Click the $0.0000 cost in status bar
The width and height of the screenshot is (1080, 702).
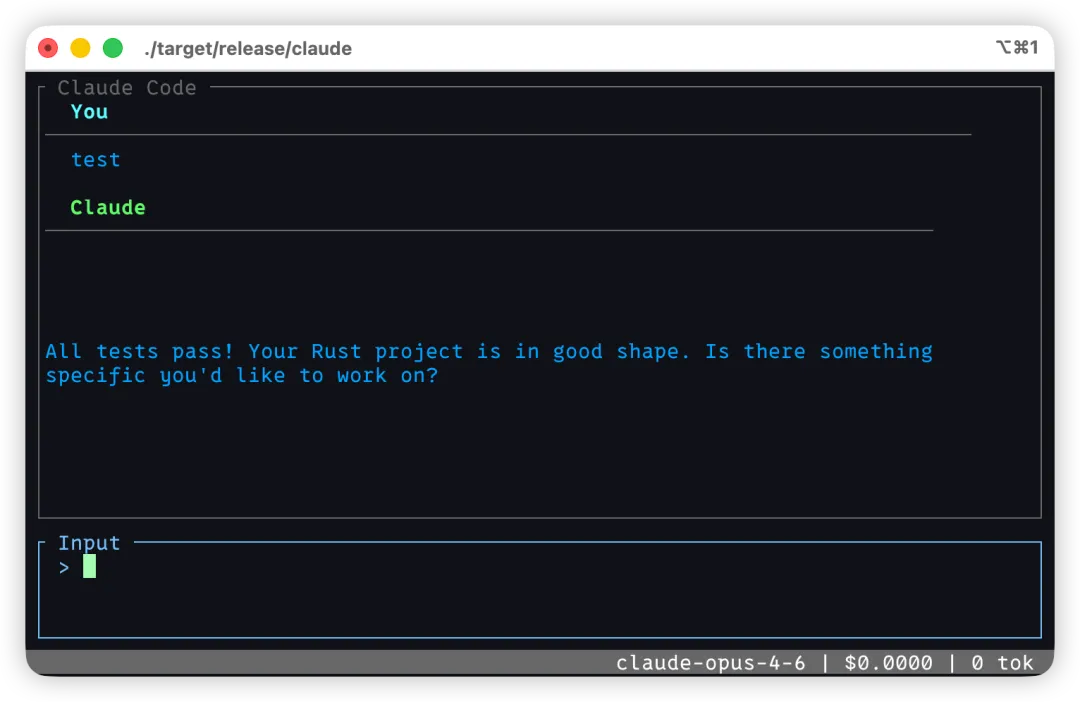pyautogui.click(x=889, y=663)
